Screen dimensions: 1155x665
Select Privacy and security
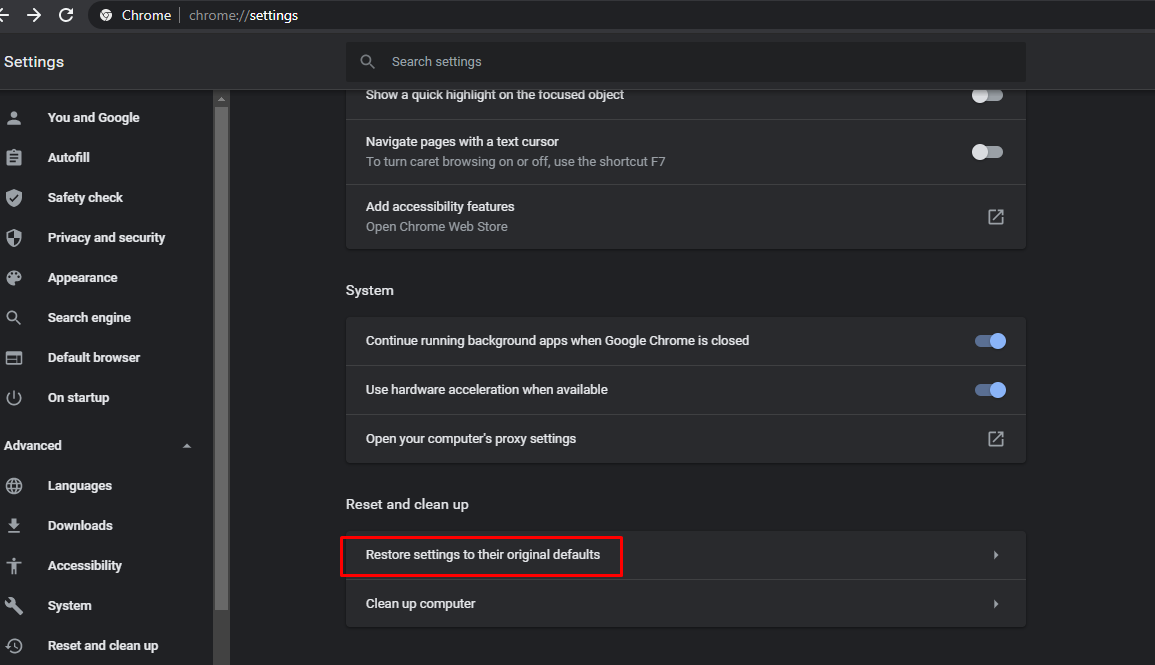(x=106, y=238)
